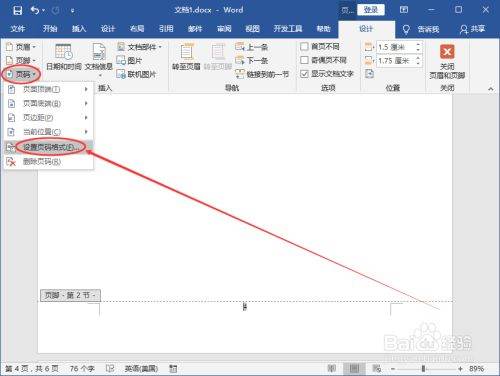Viewport: 500px width, 376px height.
Task: Uncheck the 显示文档文字 checkbox
Action: tap(304, 74)
